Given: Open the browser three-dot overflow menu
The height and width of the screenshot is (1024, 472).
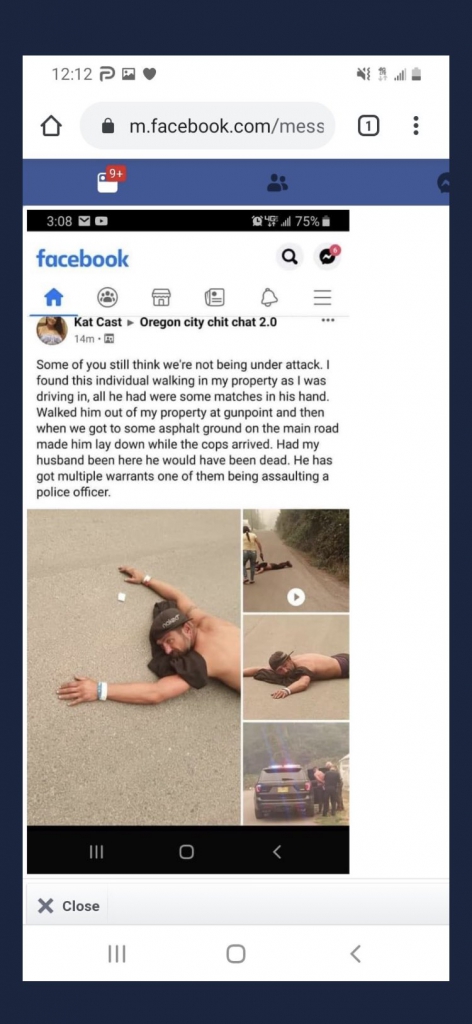Looking at the screenshot, I should [x=416, y=125].
